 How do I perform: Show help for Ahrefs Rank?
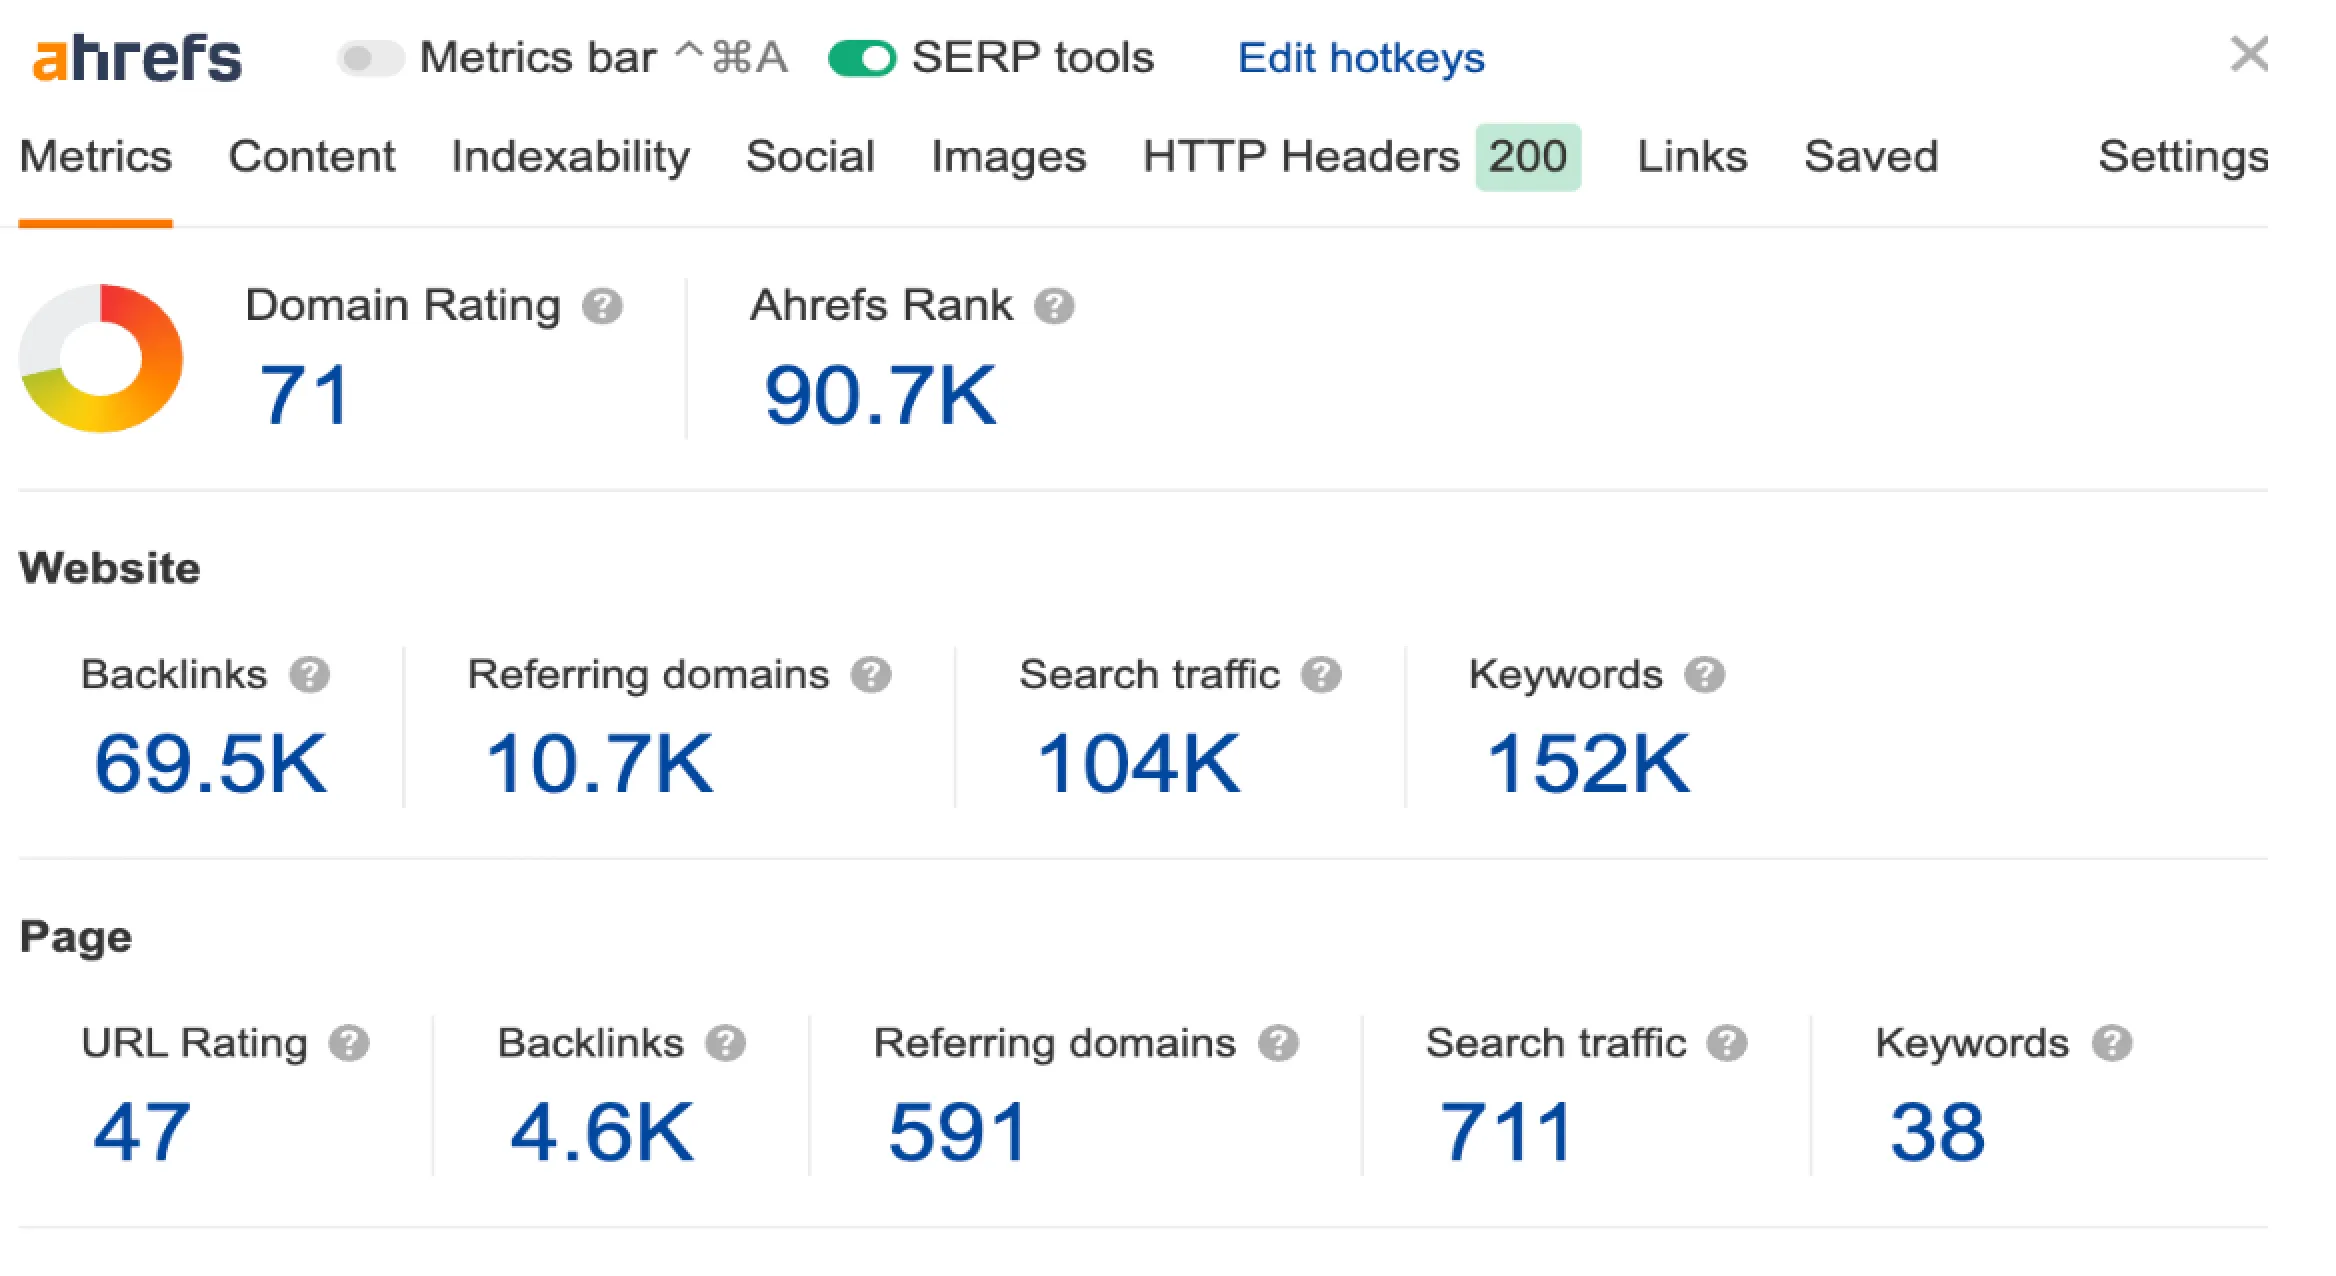tap(1054, 306)
